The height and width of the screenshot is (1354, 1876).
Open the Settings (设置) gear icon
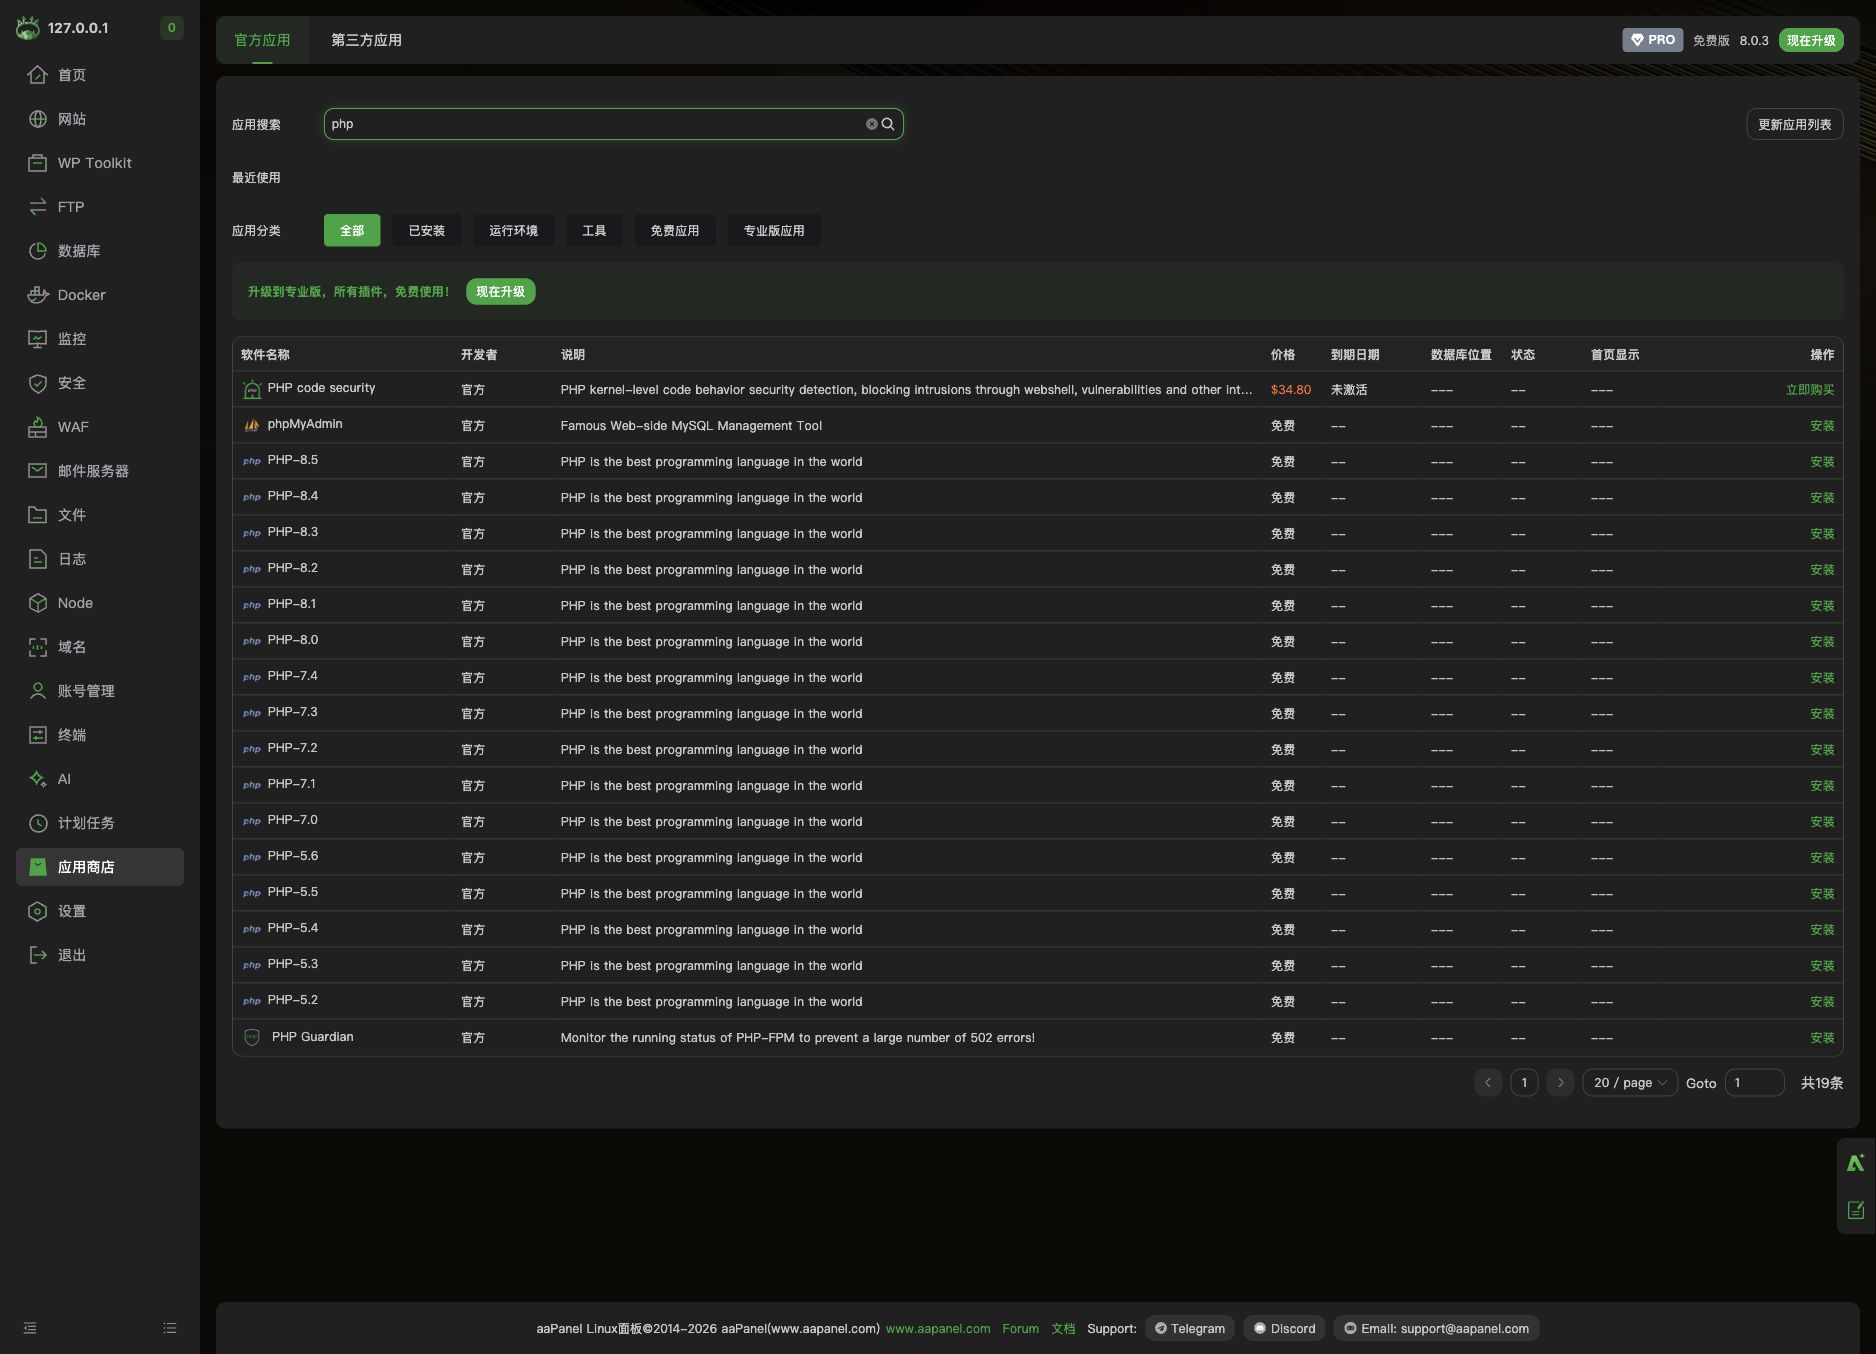(38, 911)
